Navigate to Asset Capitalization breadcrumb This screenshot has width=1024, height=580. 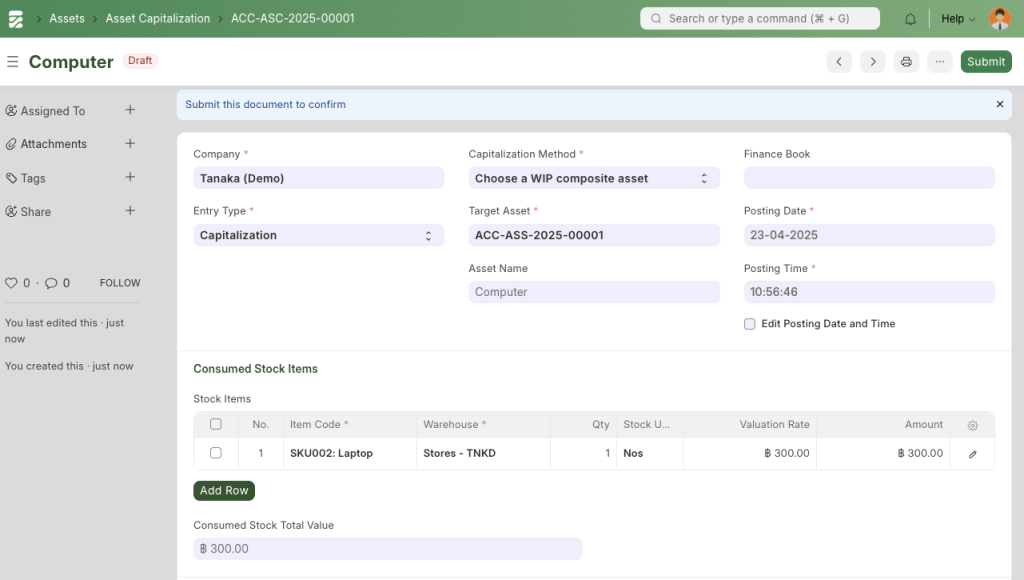click(158, 18)
